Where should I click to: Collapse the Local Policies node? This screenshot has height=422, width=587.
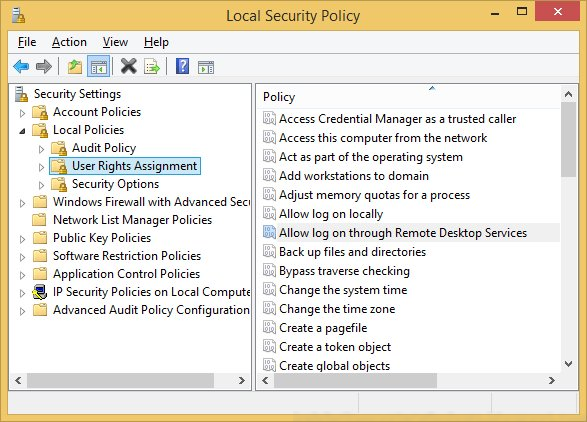click(x=22, y=131)
